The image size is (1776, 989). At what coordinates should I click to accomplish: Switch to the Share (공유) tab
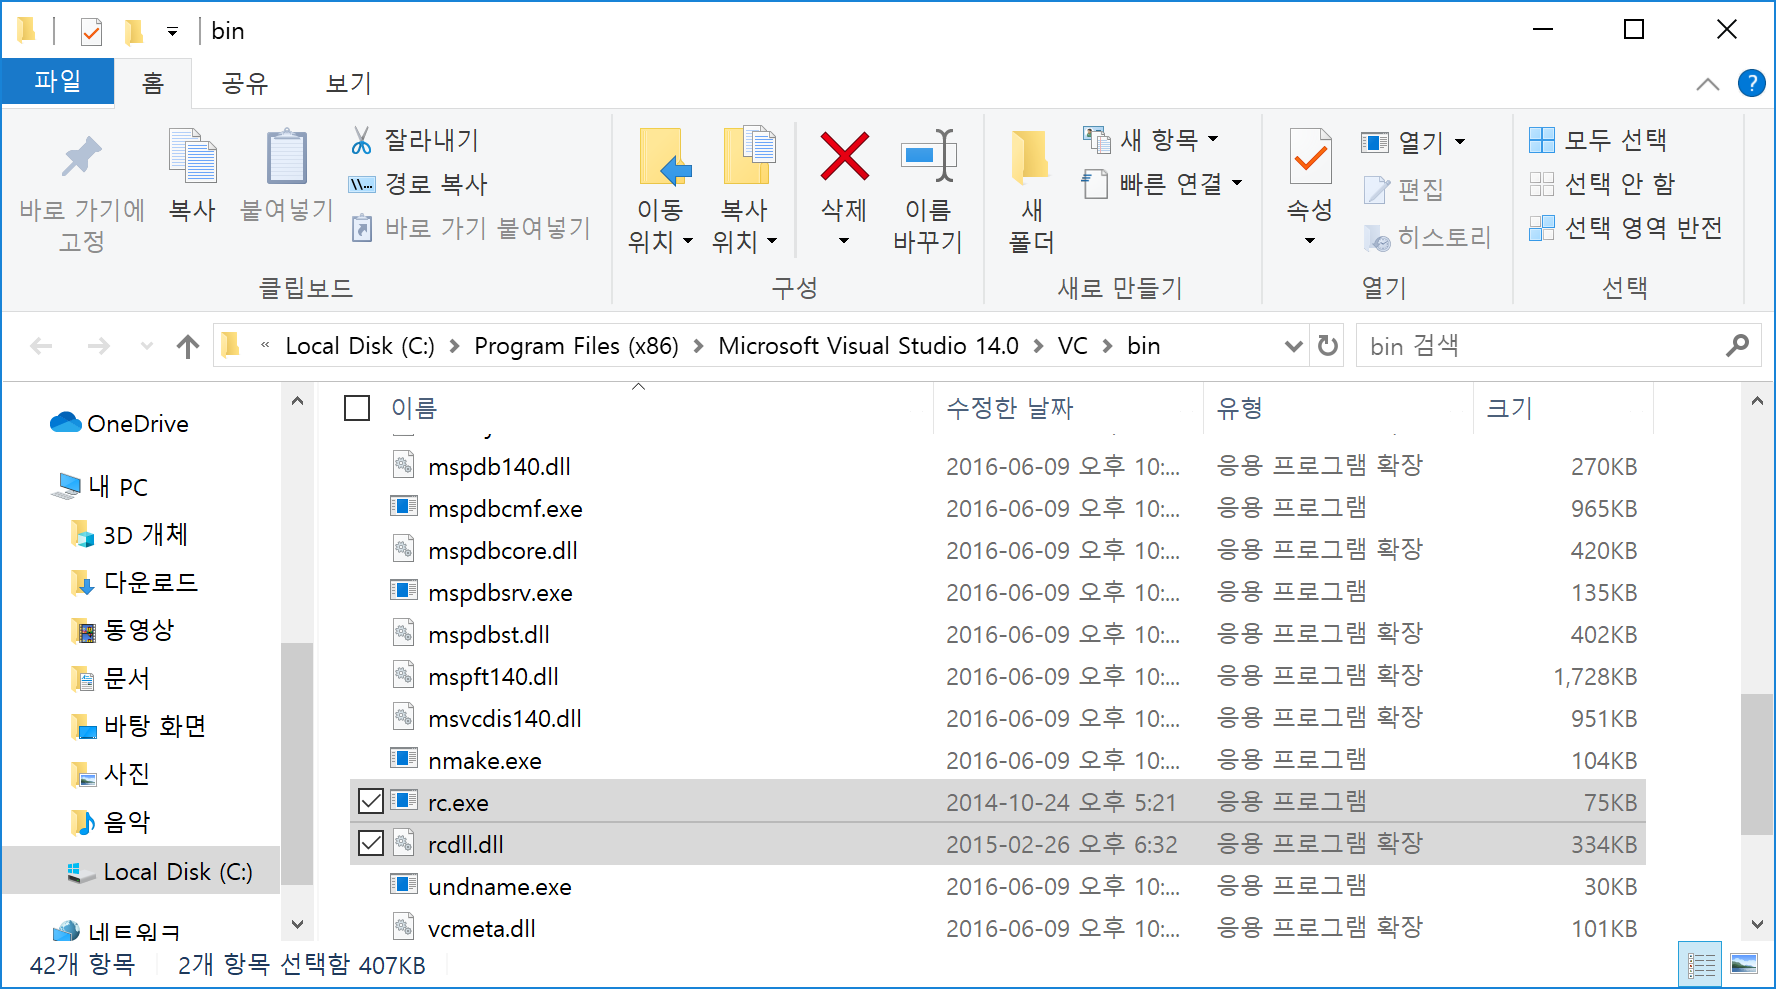pos(245,83)
